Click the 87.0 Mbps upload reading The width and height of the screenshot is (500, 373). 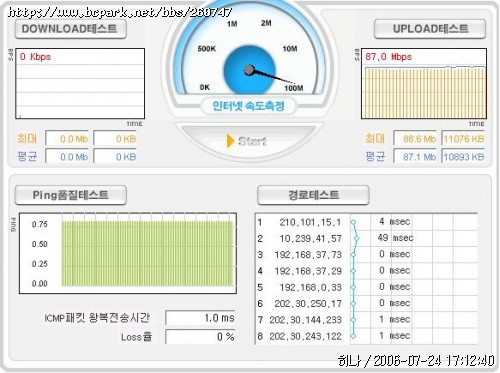(389, 57)
